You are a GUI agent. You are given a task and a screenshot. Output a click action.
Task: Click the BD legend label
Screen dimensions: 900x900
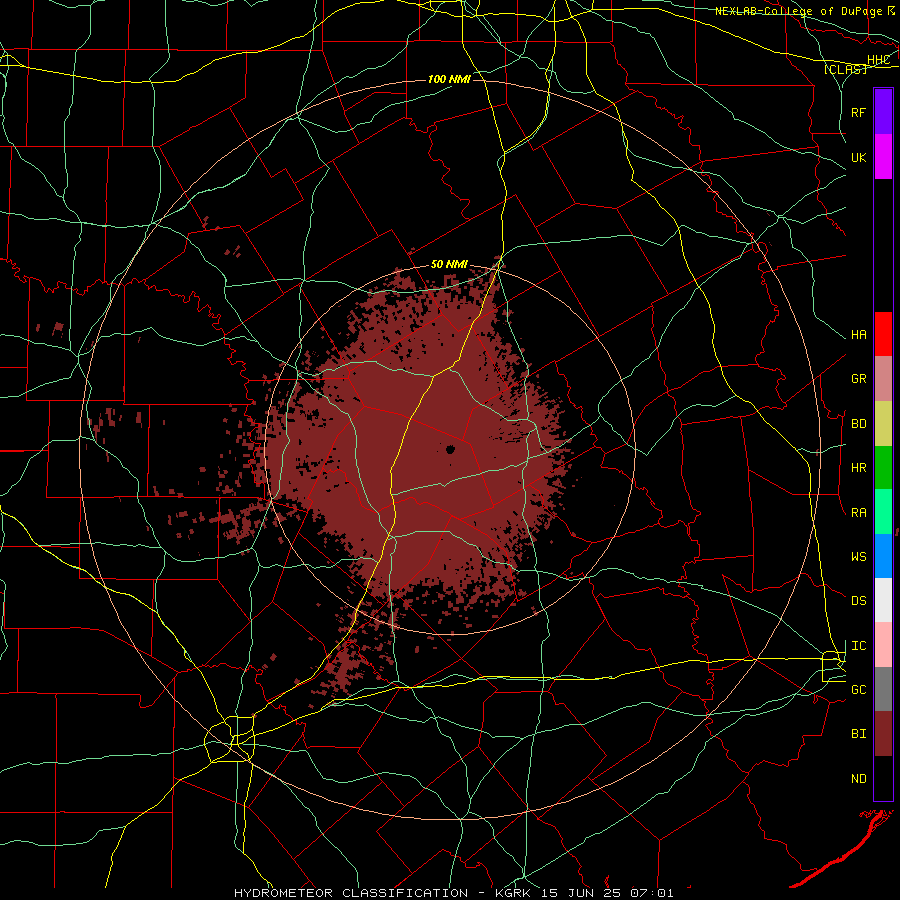point(859,424)
